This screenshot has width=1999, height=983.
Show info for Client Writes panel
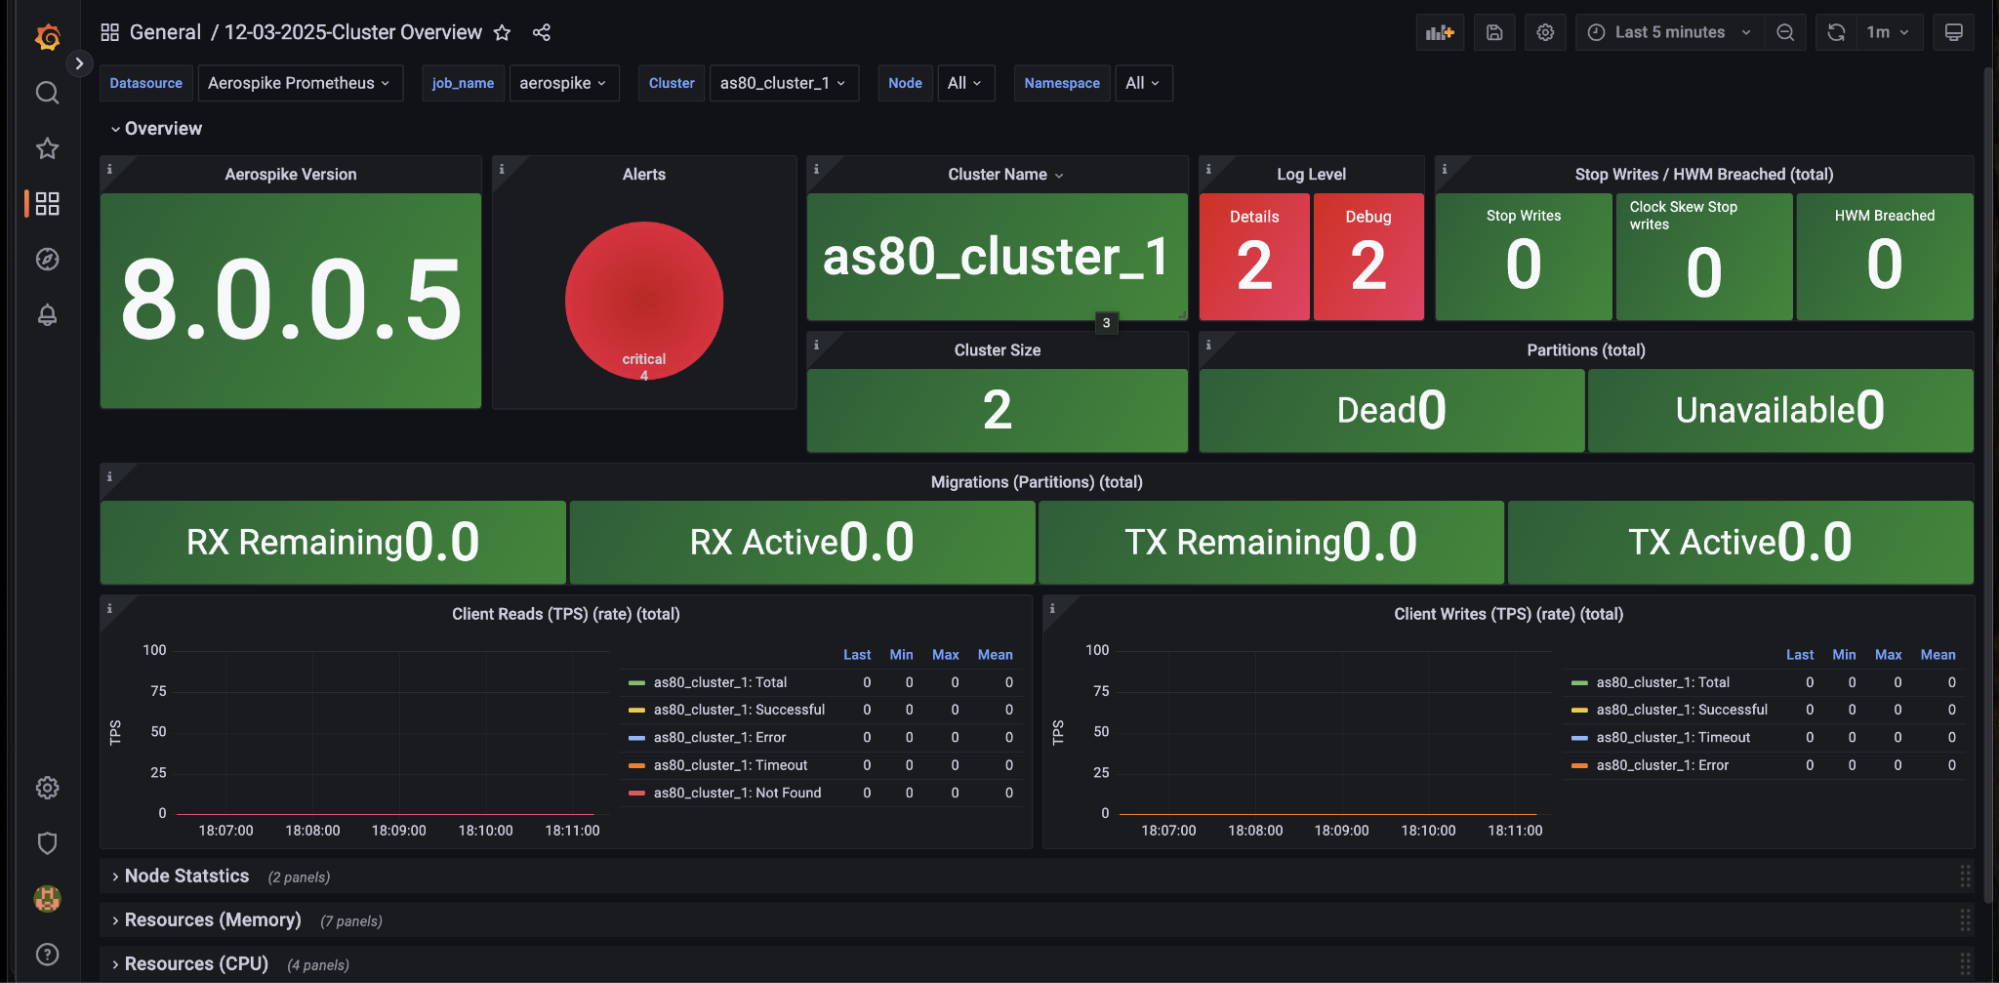tap(1052, 608)
